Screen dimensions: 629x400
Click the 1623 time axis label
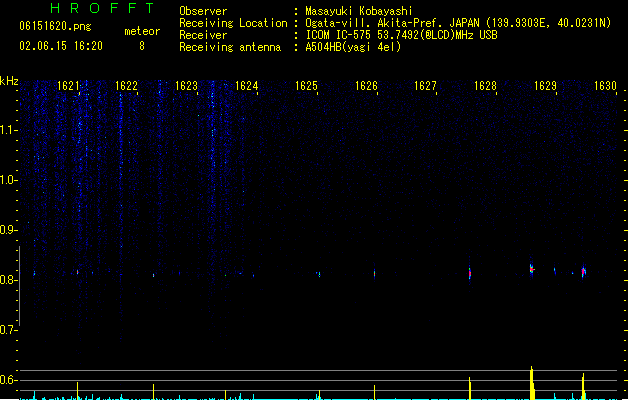click(187, 86)
